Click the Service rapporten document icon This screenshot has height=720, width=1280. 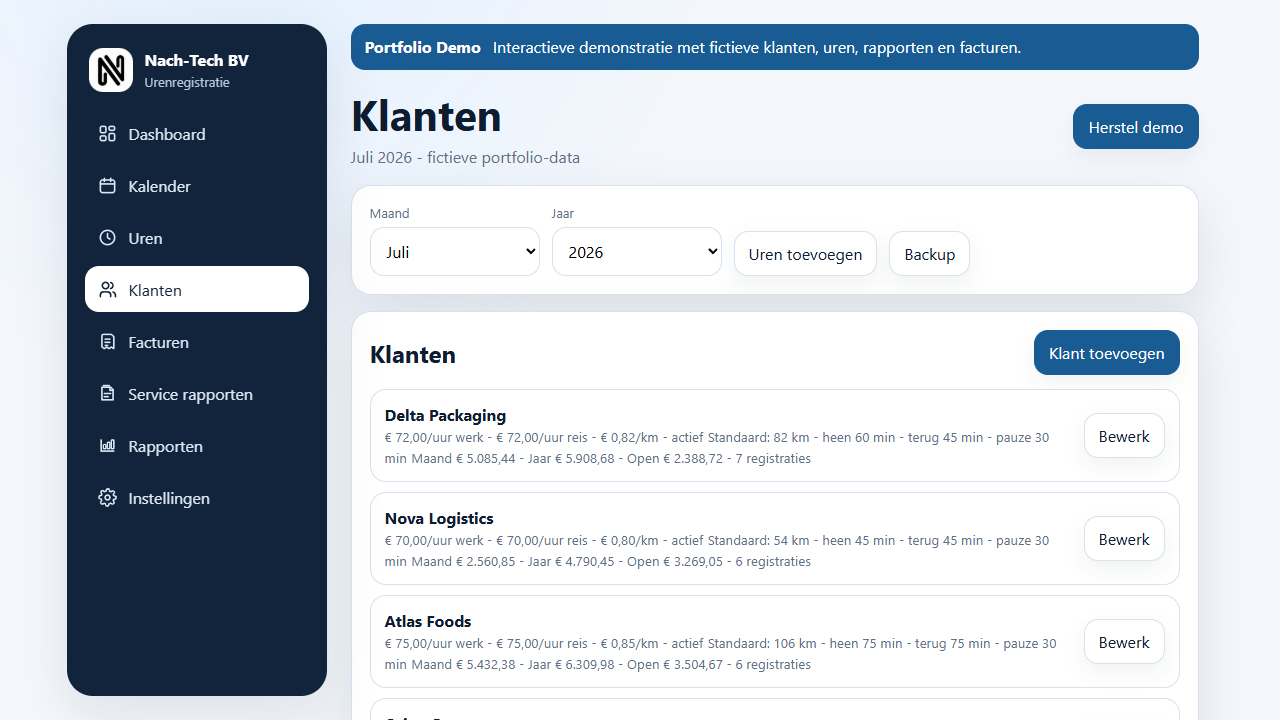108,394
